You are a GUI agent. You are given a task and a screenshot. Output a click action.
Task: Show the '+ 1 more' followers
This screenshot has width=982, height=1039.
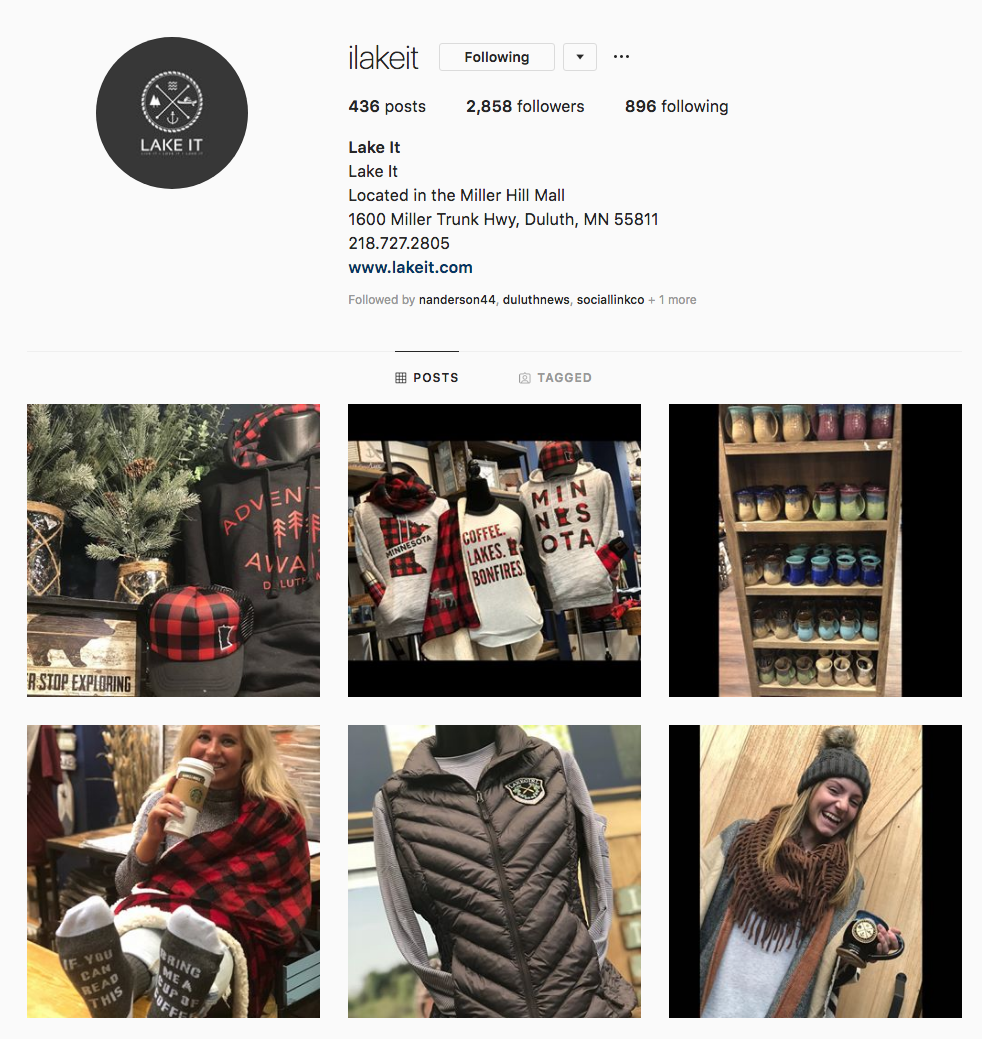point(672,300)
